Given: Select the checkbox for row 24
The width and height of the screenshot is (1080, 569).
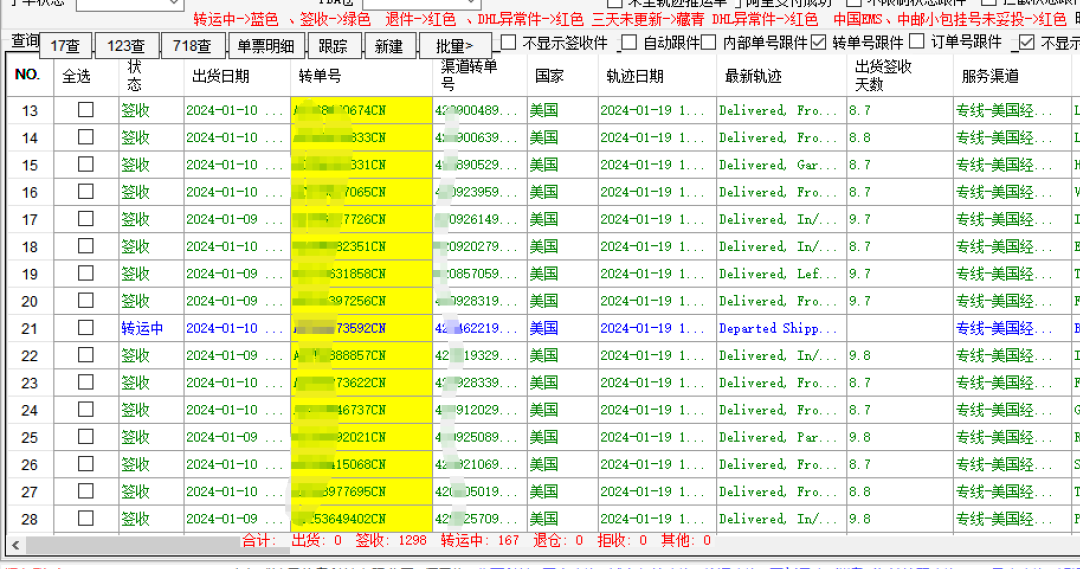Looking at the screenshot, I should point(85,409).
